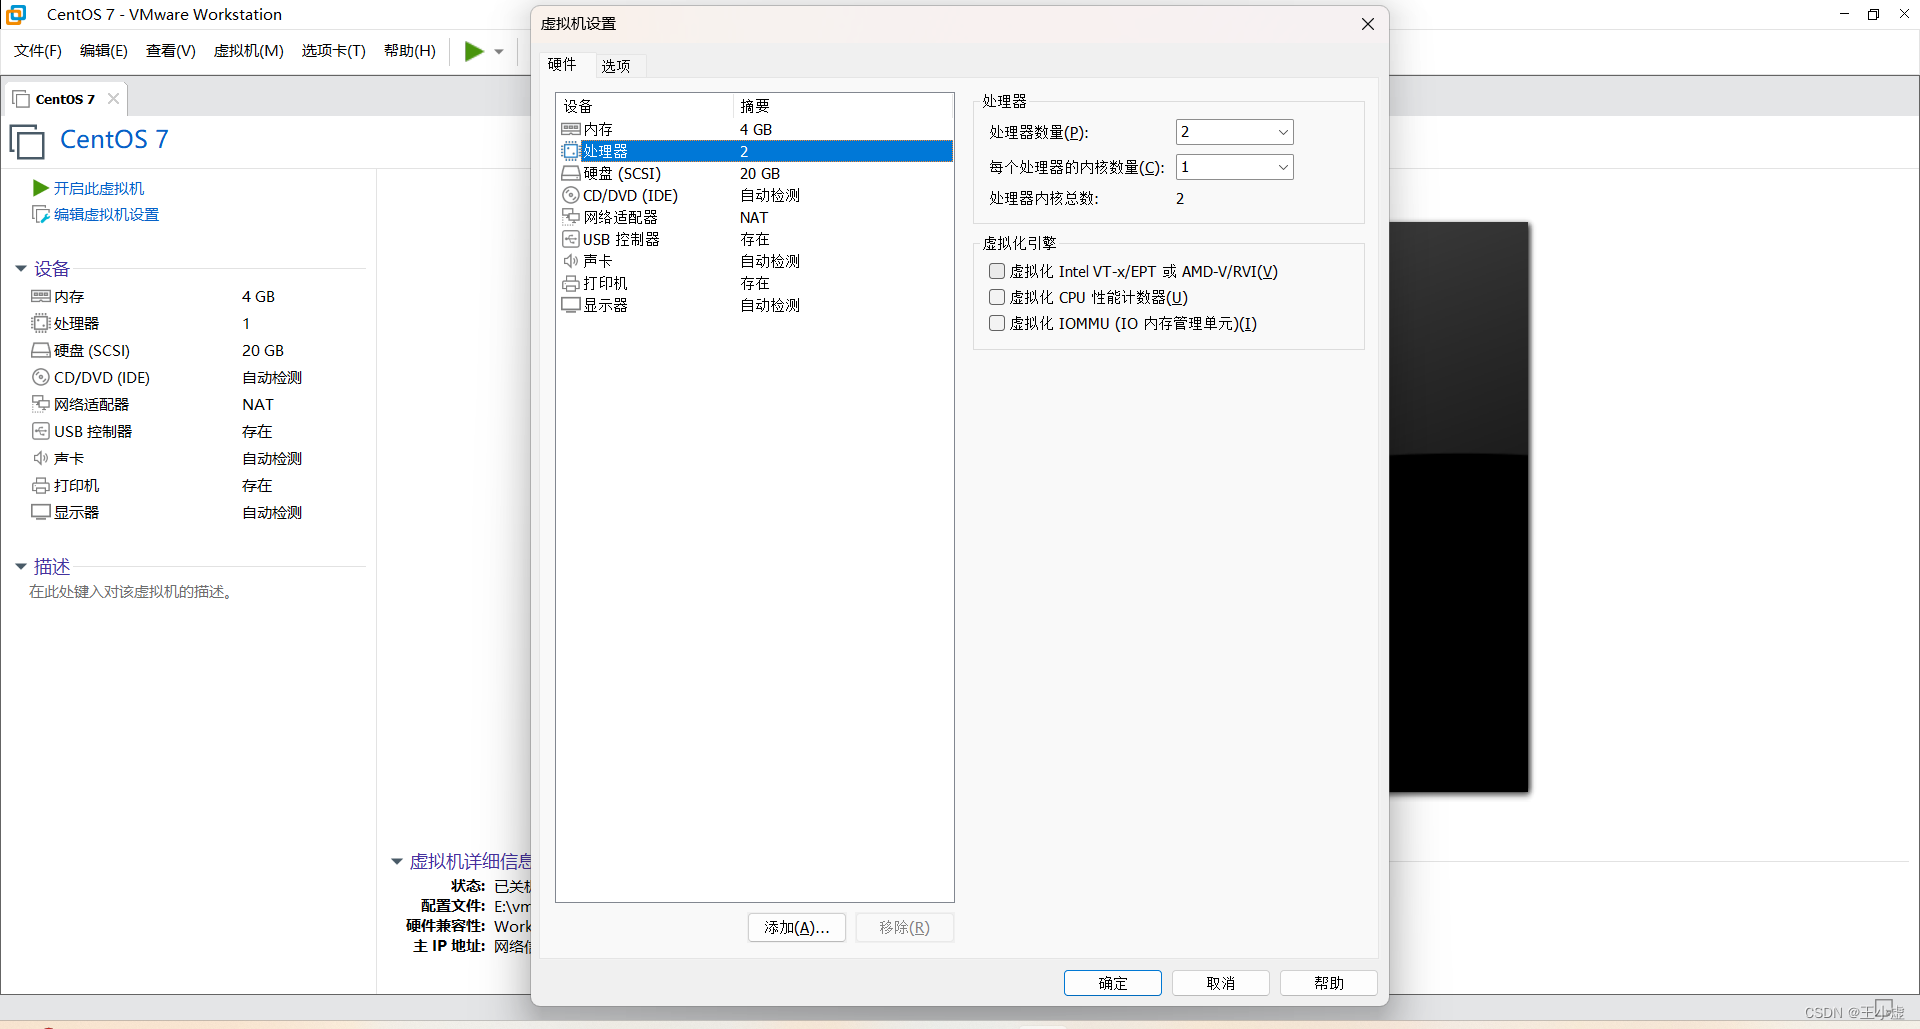
Task: Click the 4 GB summary value in the settings dialog
Action: click(x=756, y=129)
